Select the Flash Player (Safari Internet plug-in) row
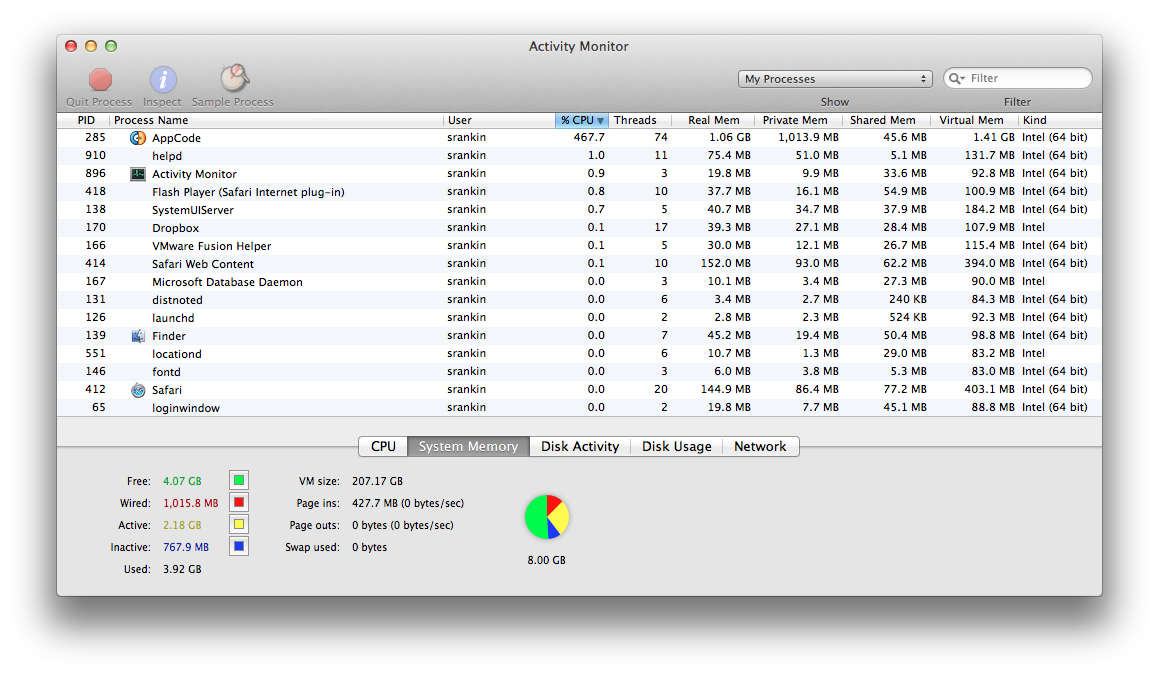This screenshot has height=675, width=1159. click(580, 191)
